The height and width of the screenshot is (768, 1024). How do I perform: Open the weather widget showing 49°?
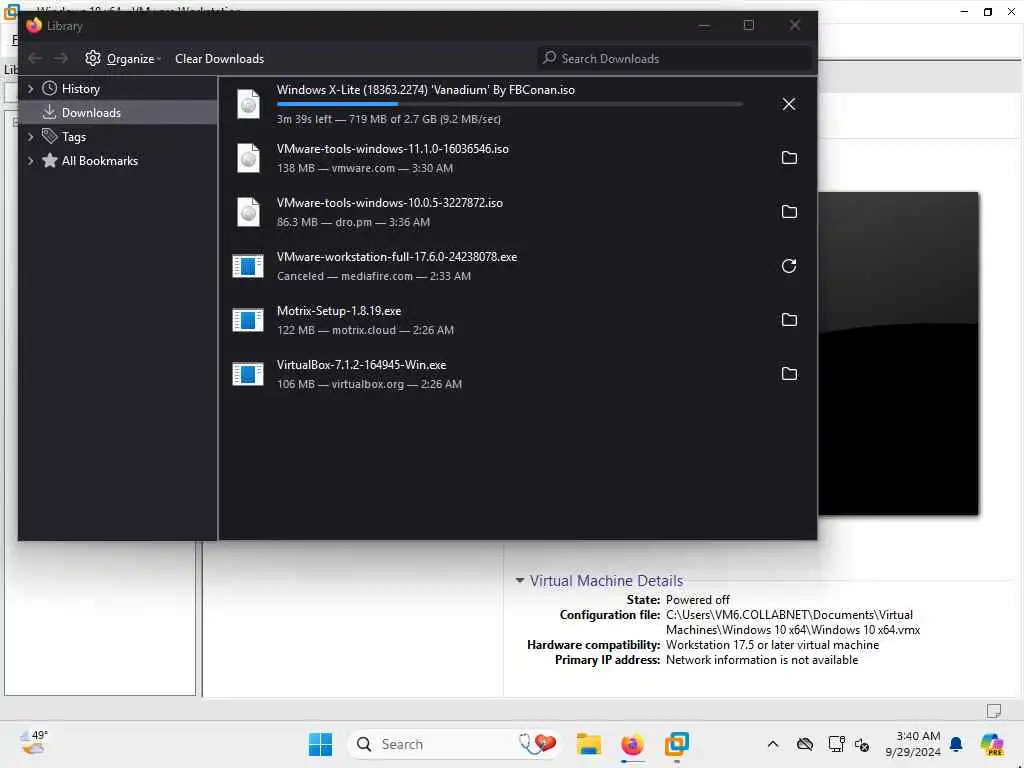(35, 743)
